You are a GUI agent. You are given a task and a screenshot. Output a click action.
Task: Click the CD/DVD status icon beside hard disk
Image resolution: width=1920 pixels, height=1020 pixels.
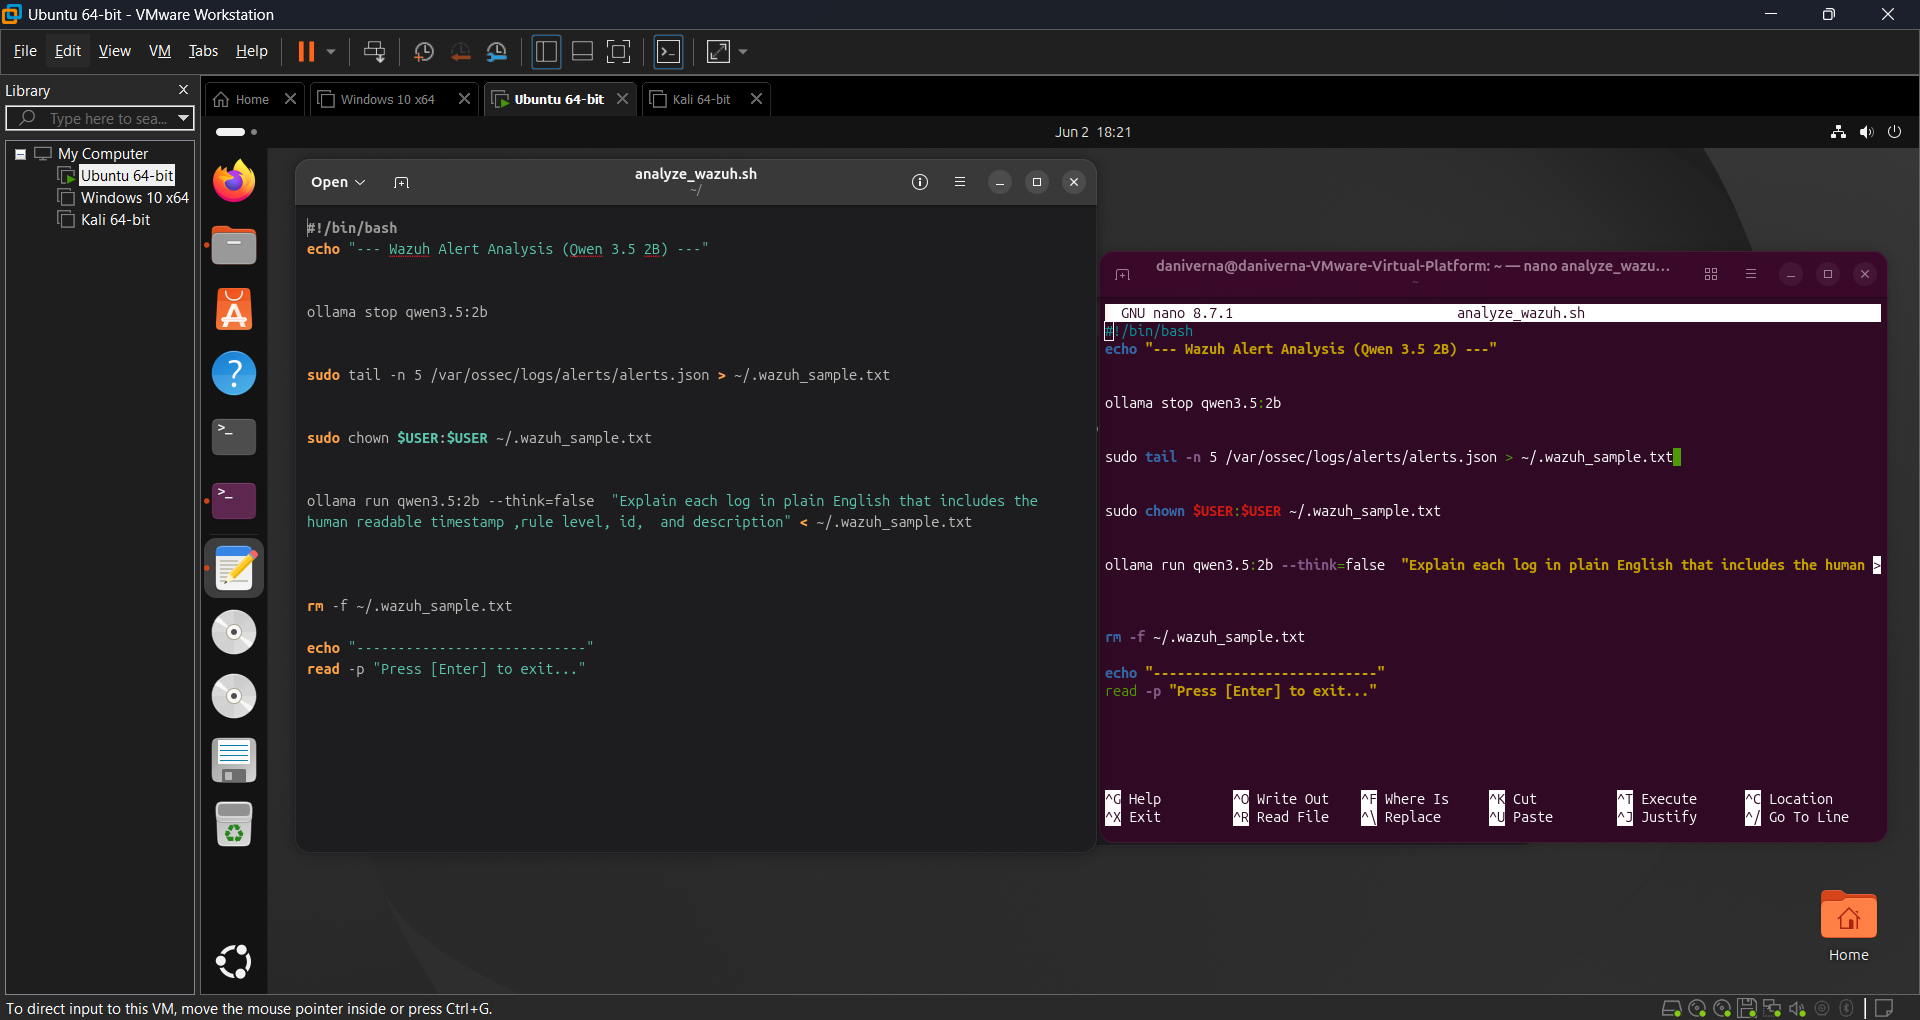tap(1697, 1008)
